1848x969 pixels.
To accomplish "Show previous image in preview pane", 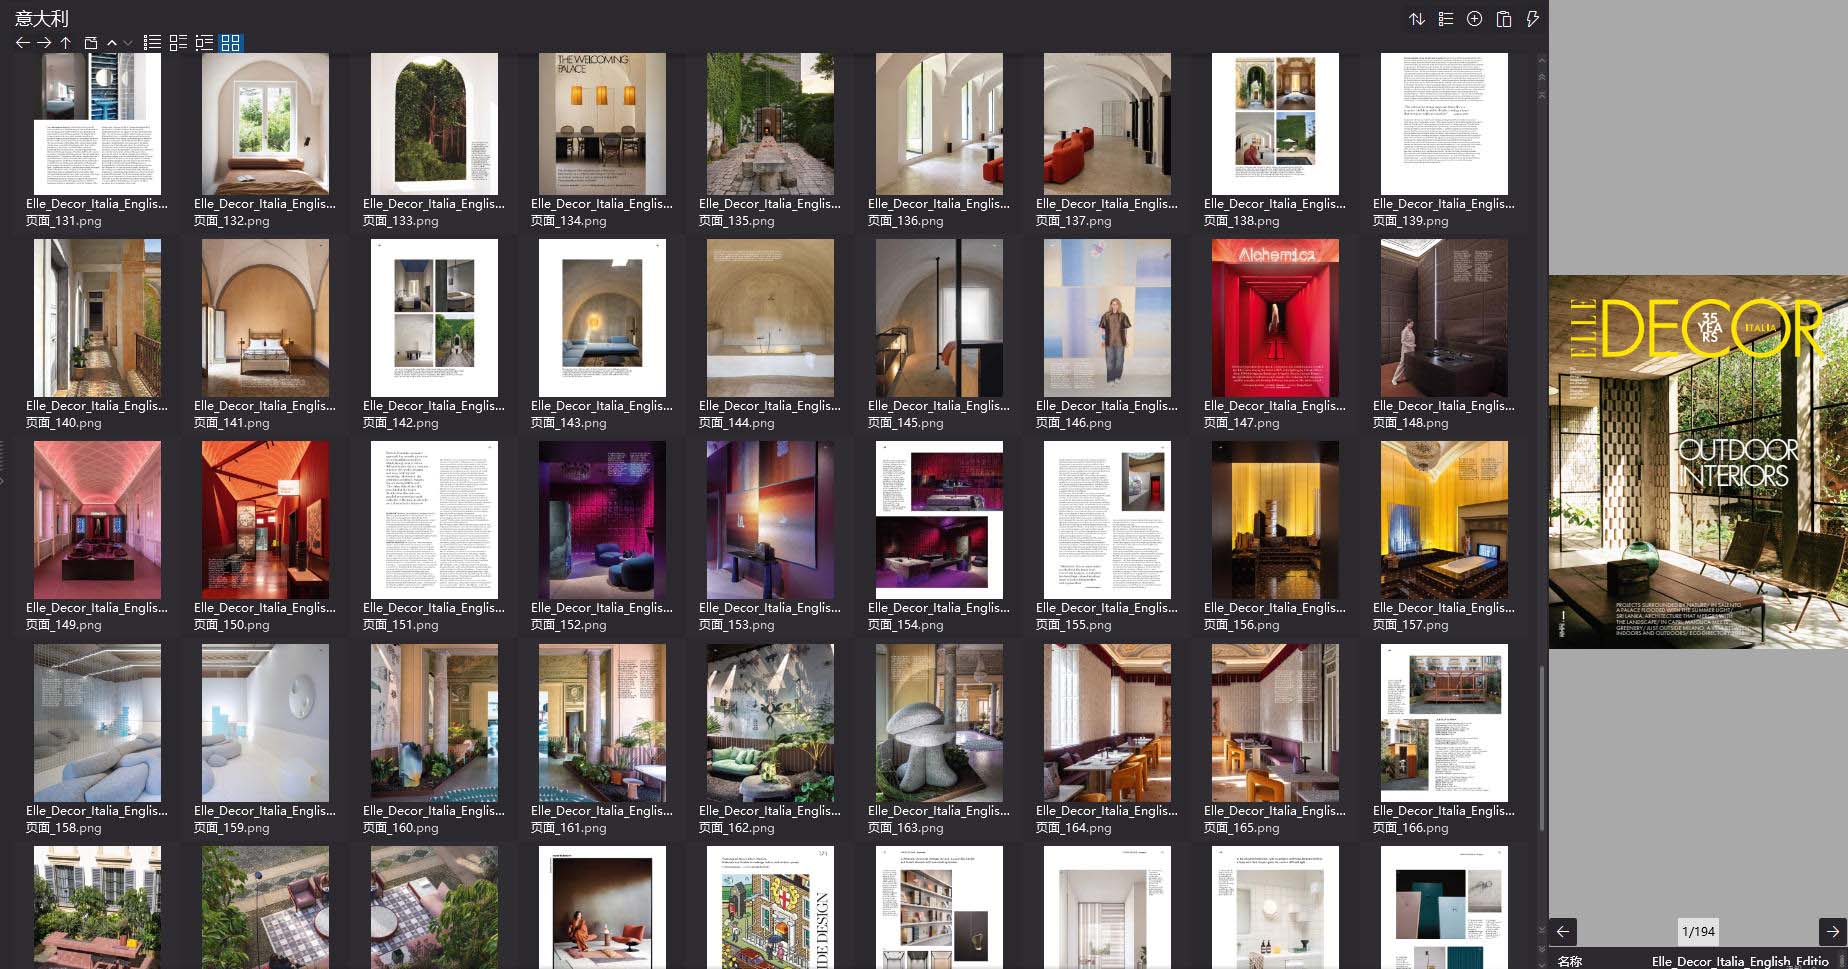I will (1563, 931).
